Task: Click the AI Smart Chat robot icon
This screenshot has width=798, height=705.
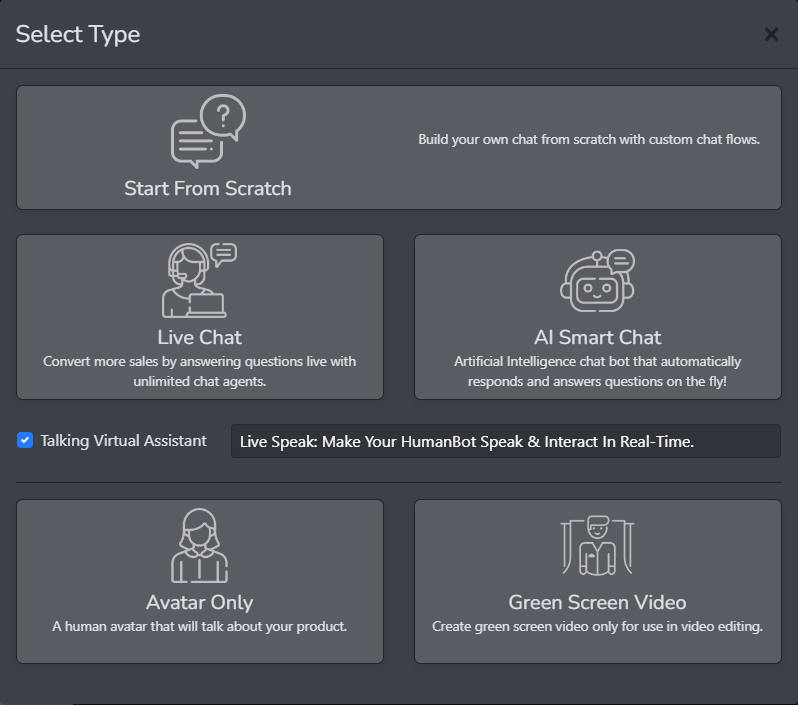Action: pyautogui.click(x=597, y=280)
